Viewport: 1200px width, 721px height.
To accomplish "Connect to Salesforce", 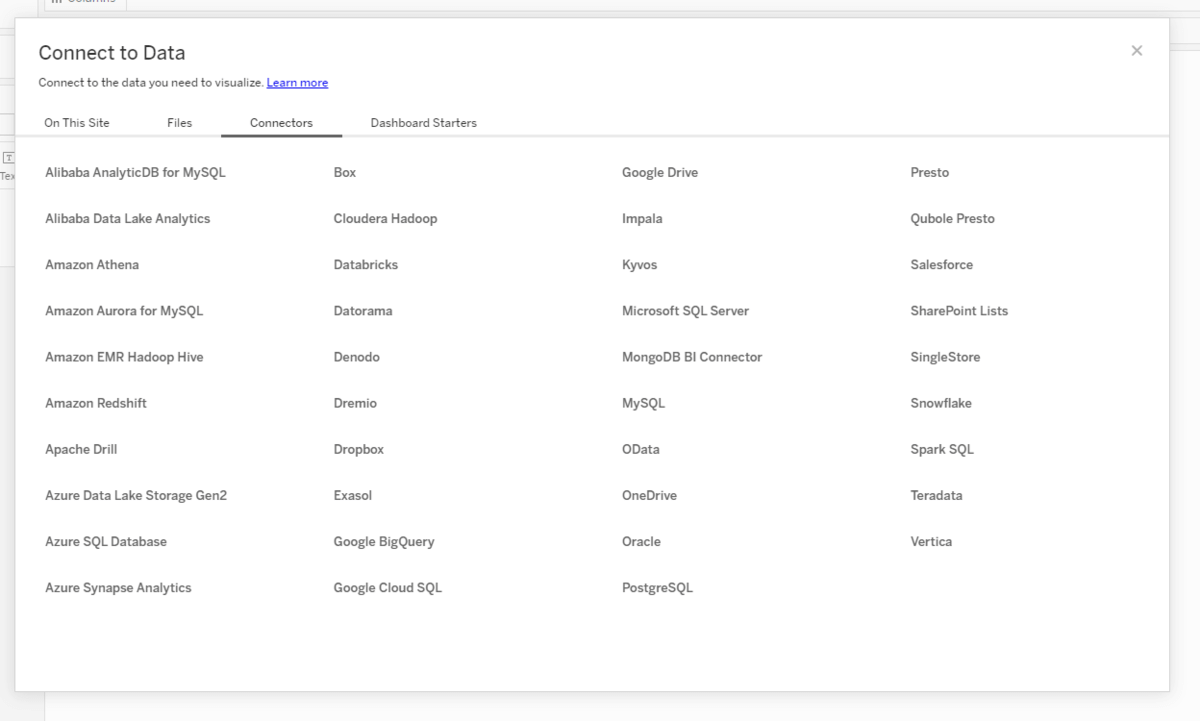I will (942, 265).
